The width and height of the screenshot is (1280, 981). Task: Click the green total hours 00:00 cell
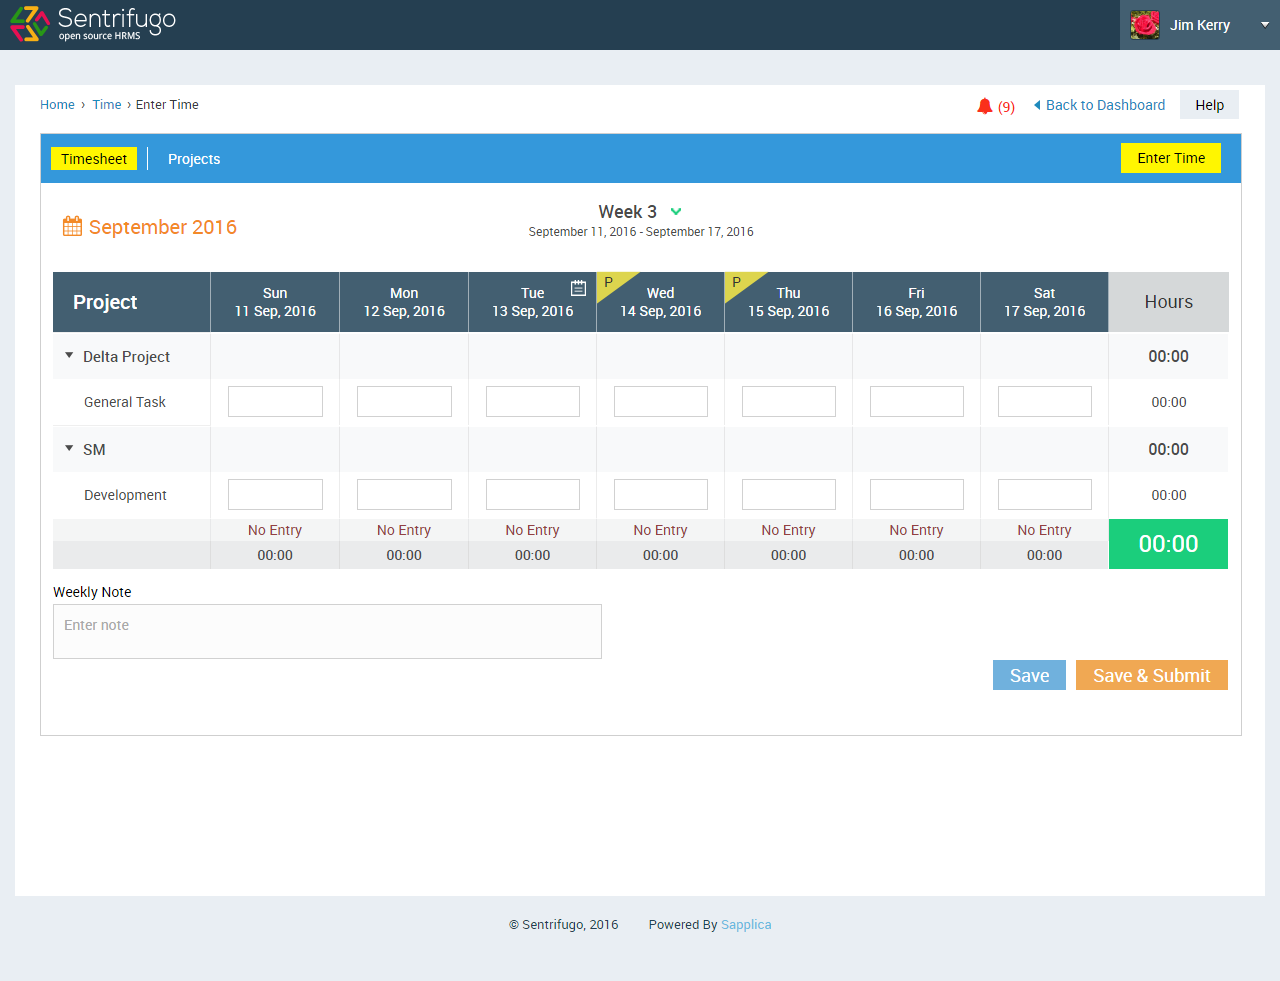1168,544
